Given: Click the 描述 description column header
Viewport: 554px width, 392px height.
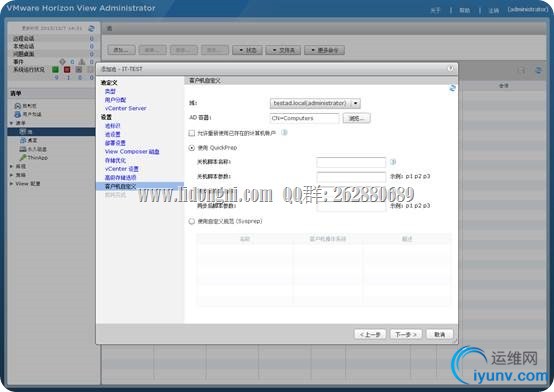Looking at the screenshot, I should [x=407, y=239].
